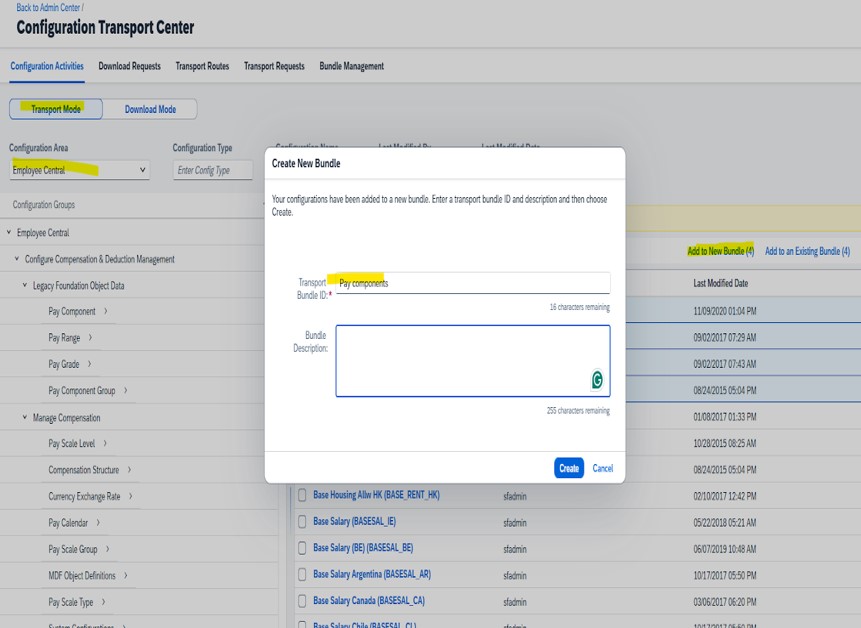861x628 pixels.
Task: Select Pay Scale Type in the tree
Action: 71,602
